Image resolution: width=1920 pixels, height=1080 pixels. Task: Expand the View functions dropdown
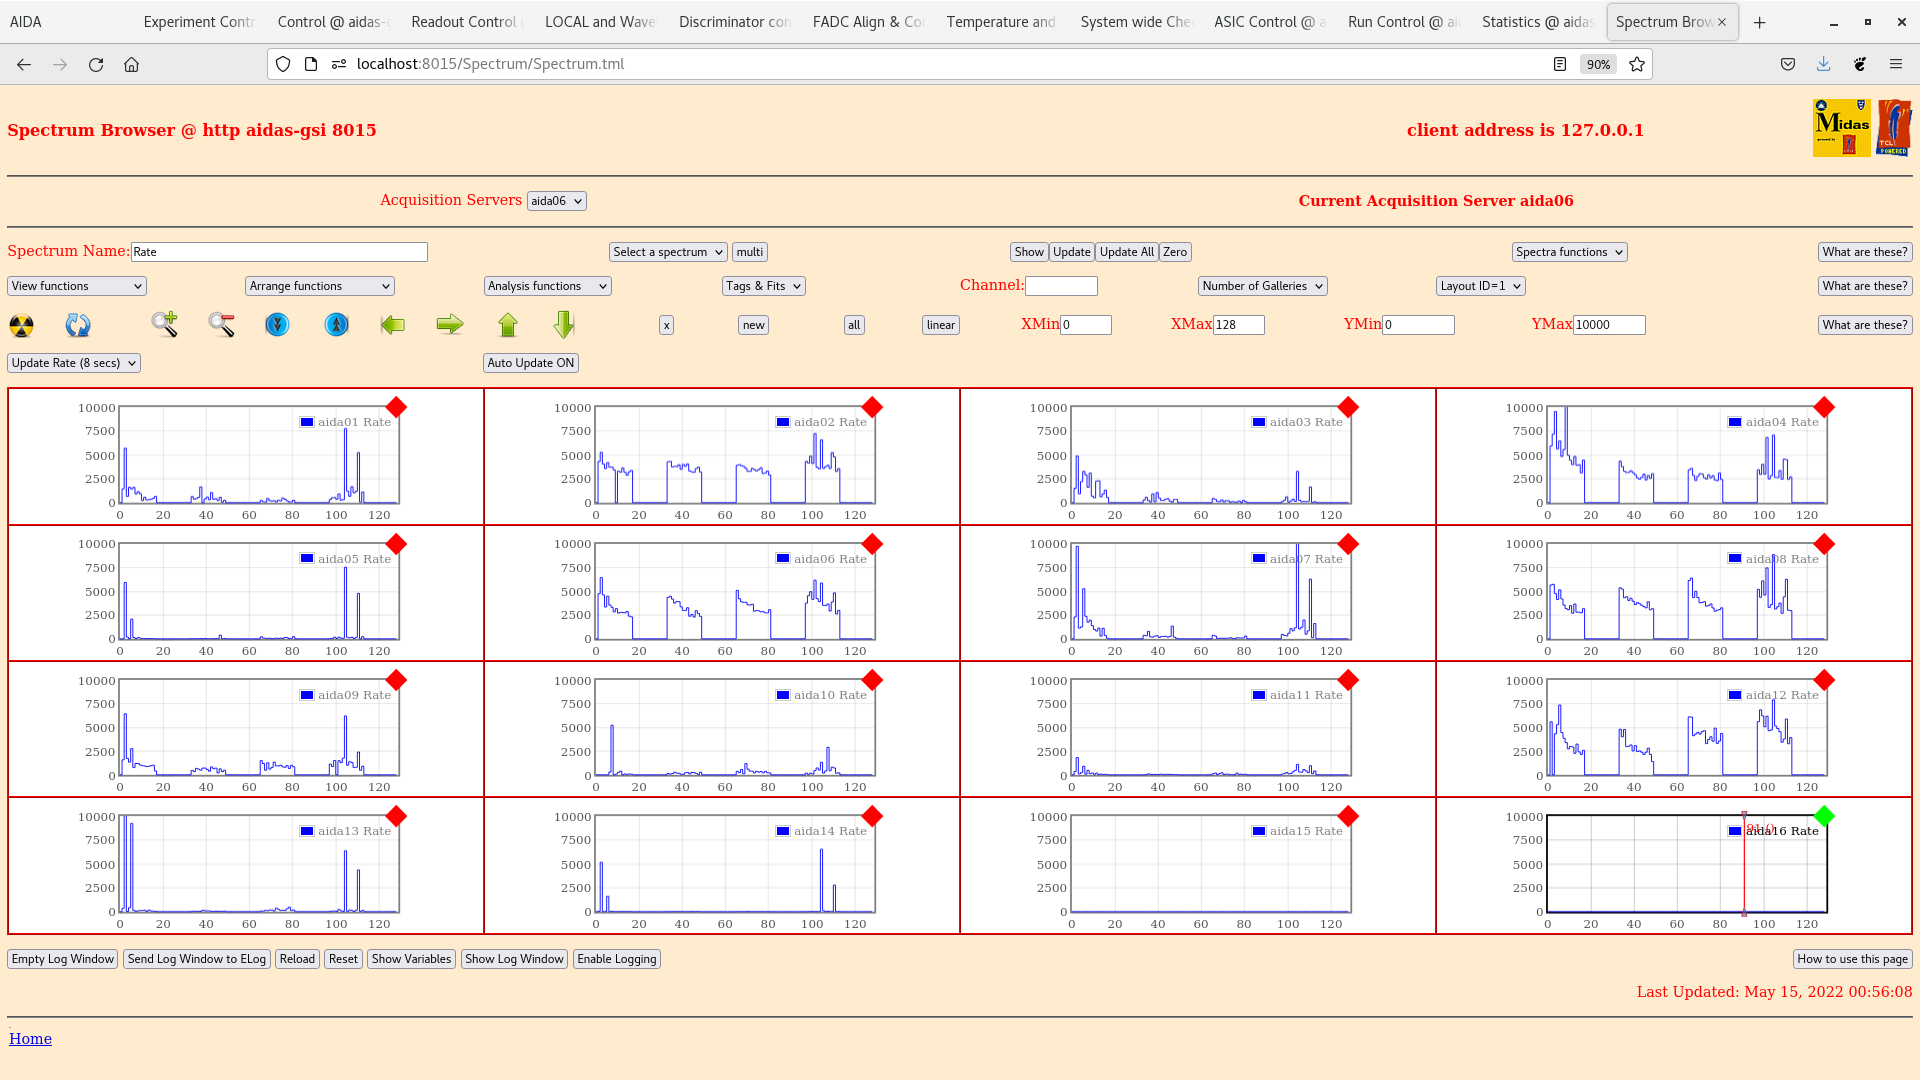pyautogui.click(x=77, y=286)
